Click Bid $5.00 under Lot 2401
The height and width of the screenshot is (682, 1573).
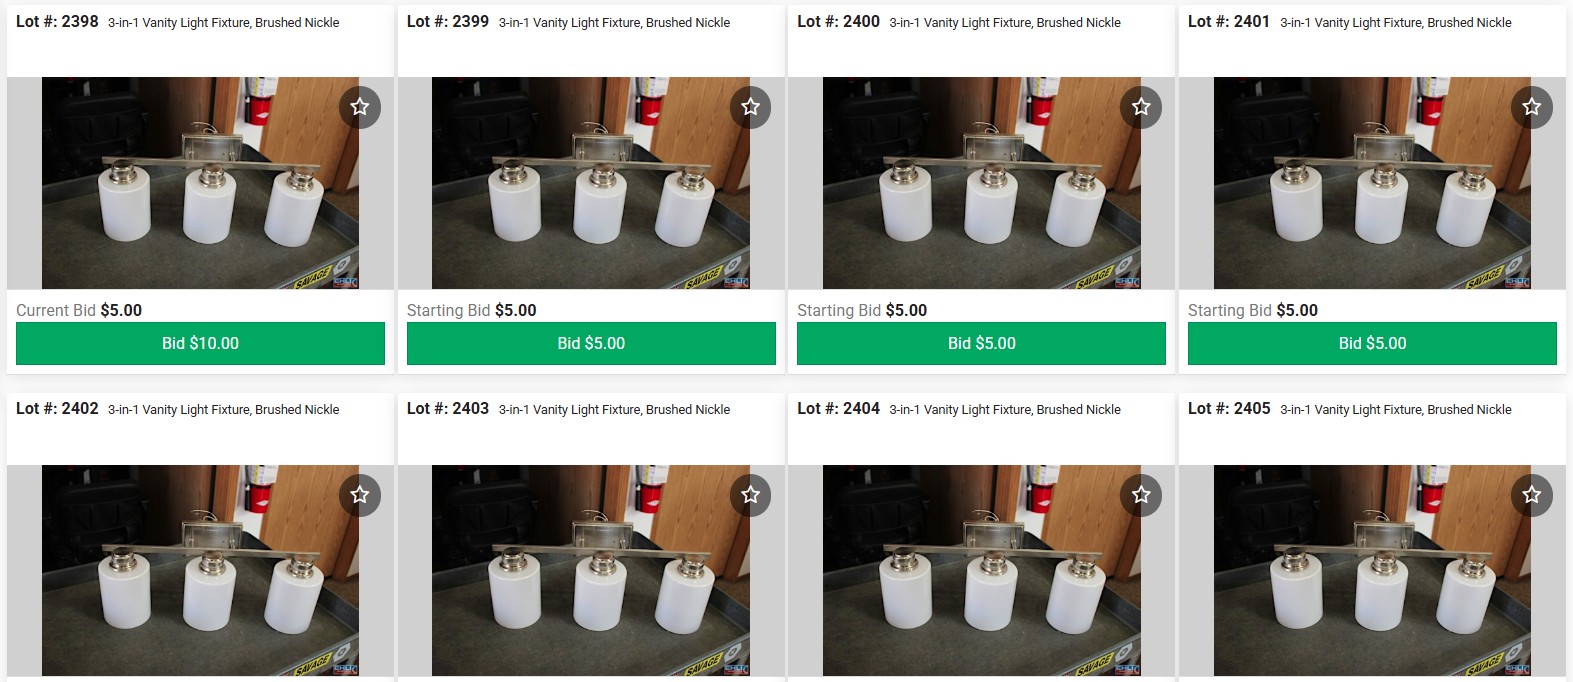point(1372,343)
